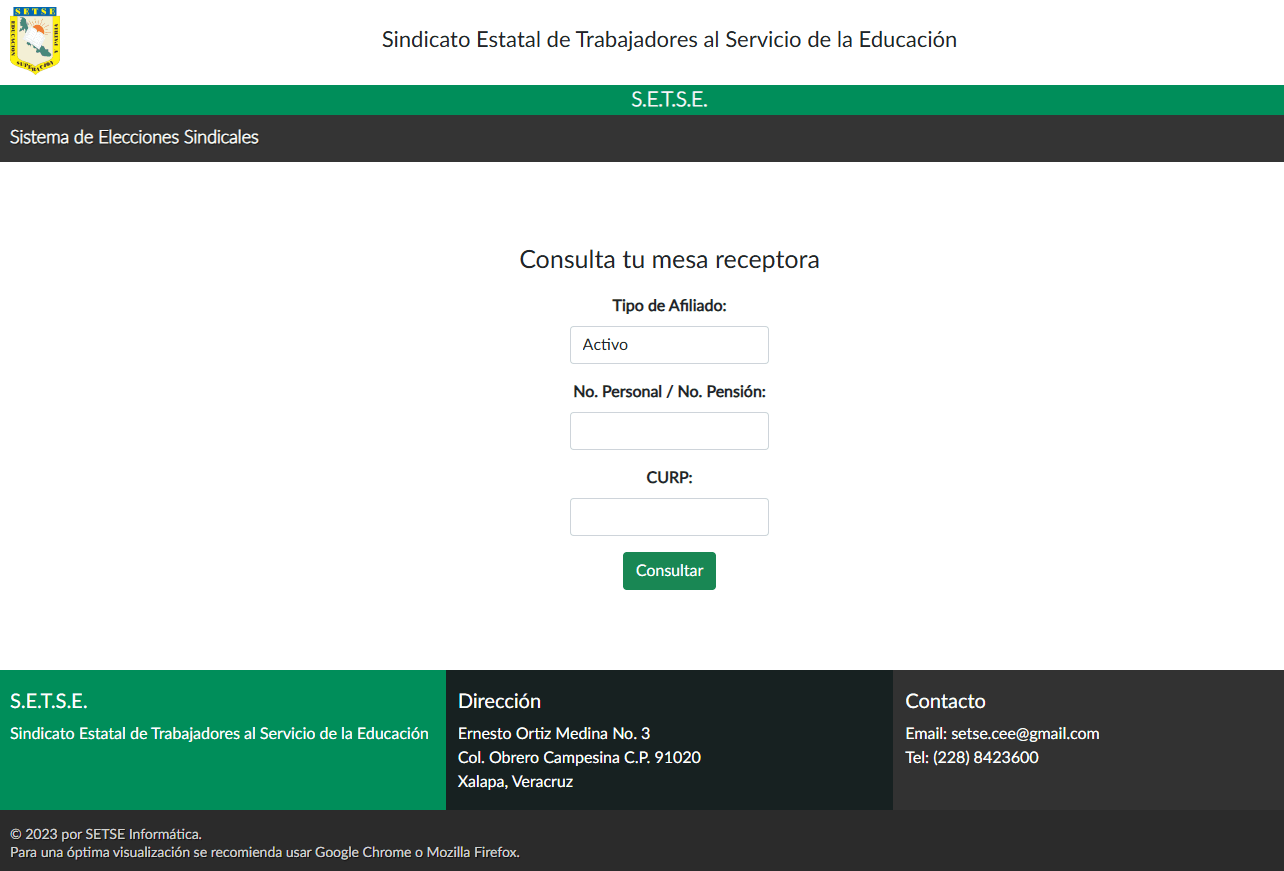Focus the CURP input field
The image size is (1284, 871).
pyautogui.click(x=669, y=517)
